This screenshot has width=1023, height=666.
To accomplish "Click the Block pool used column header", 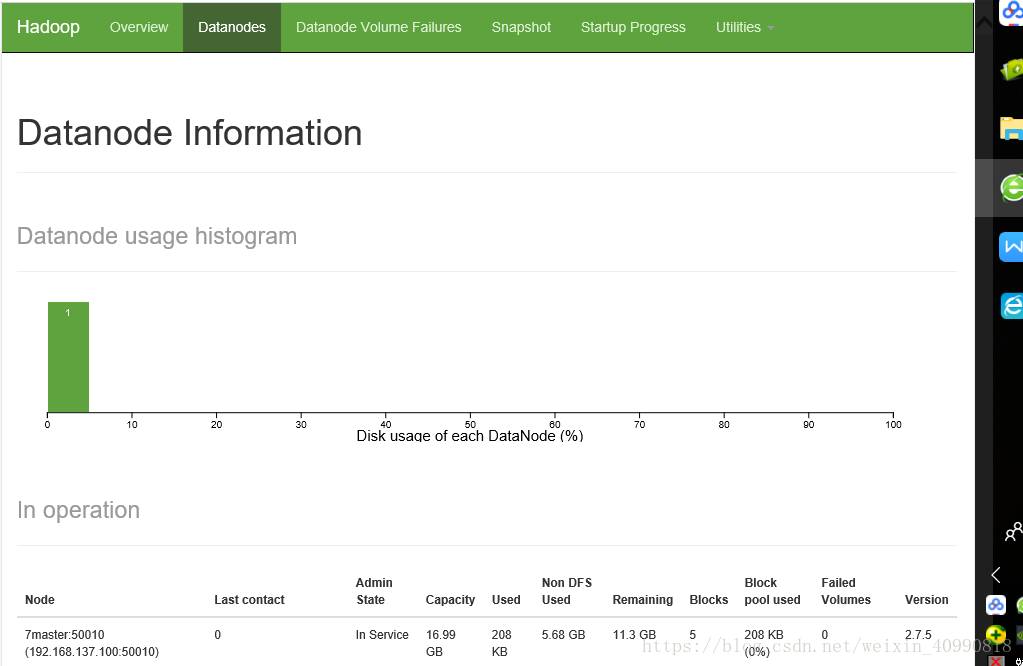I will click(772, 591).
